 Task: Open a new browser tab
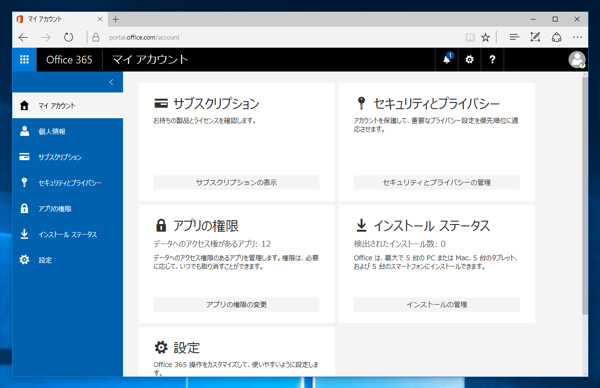116,19
